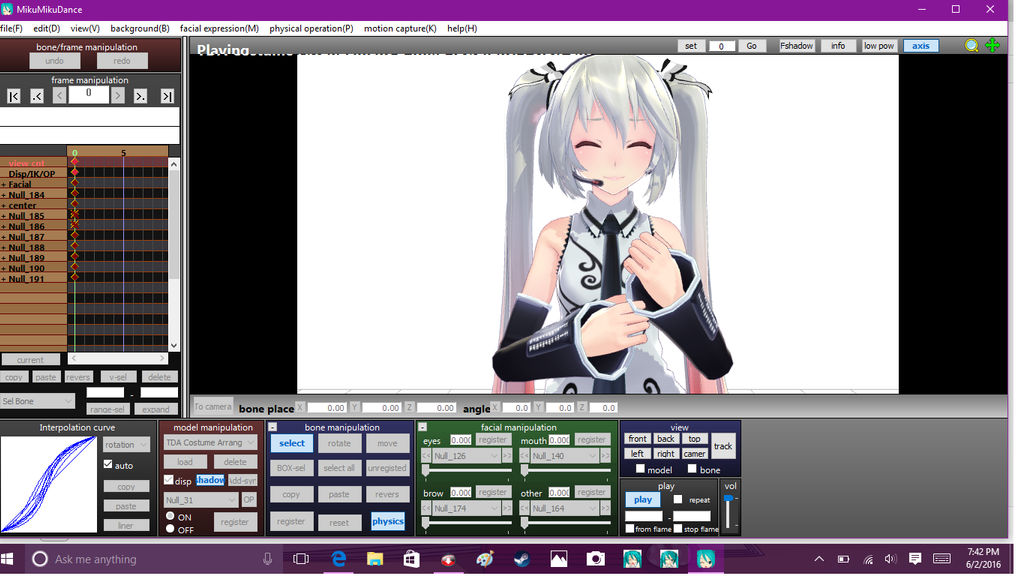Expand the Facial timeline row
Screen dimensions: 1024x576
[3, 184]
